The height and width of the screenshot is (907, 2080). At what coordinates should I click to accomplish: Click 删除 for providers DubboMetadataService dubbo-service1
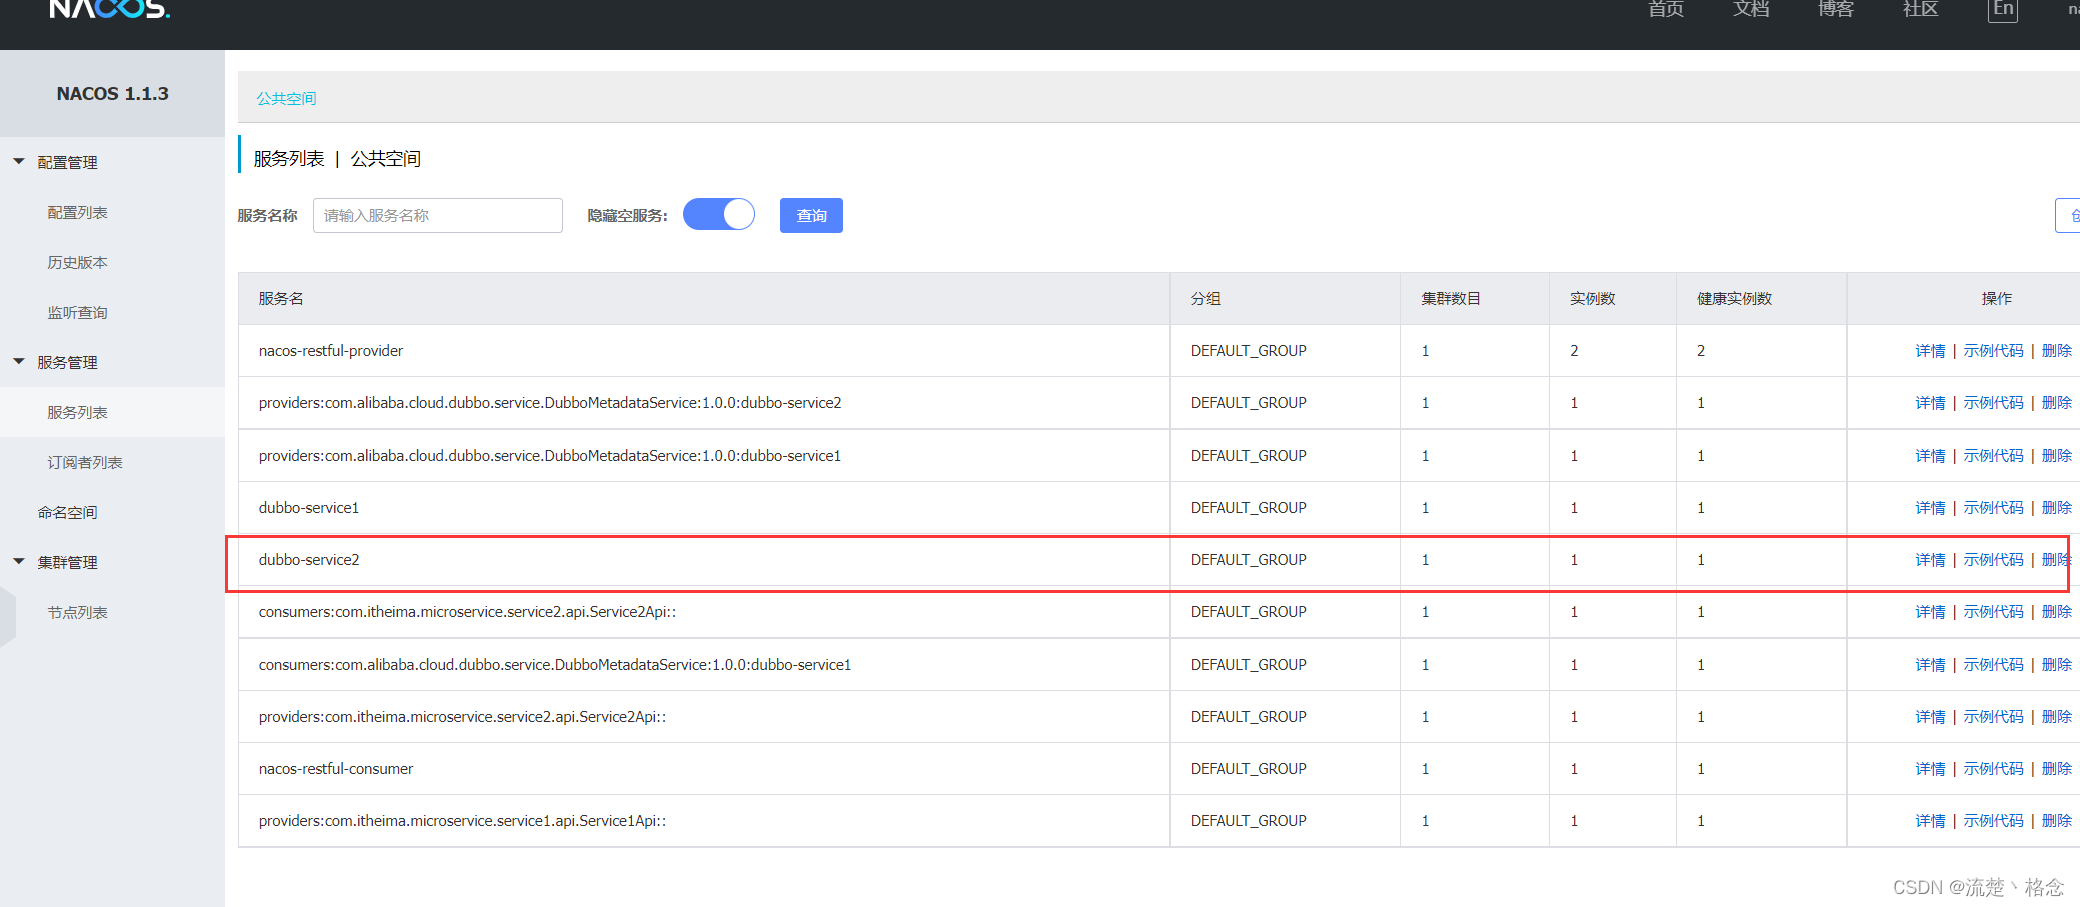click(x=2057, y=456)
